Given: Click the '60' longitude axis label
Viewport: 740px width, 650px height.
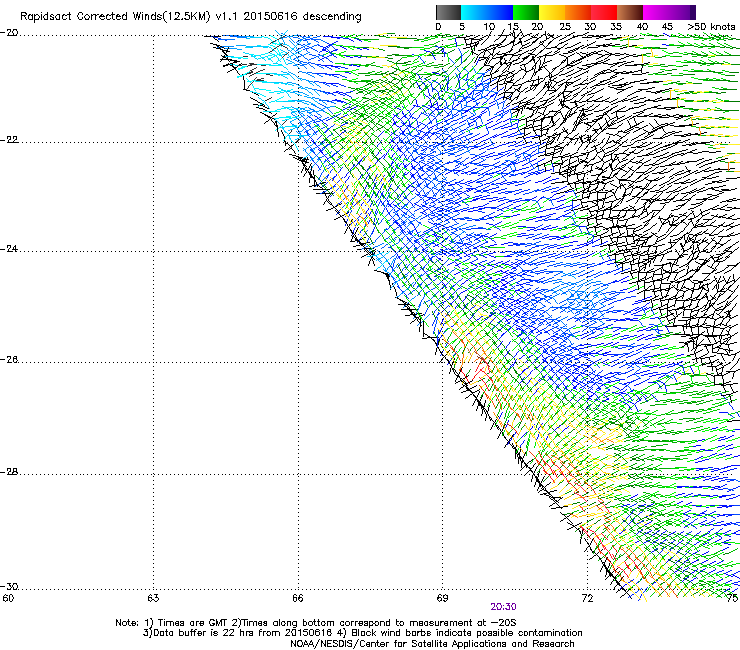Looking at the screenshot, I should point(8,599).
